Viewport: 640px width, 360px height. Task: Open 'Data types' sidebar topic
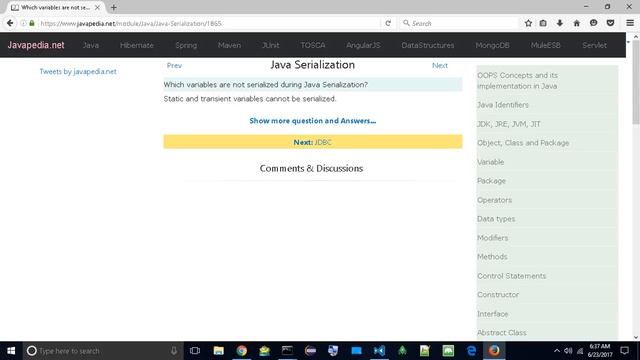pyautogui.click(x=496, y=219)
